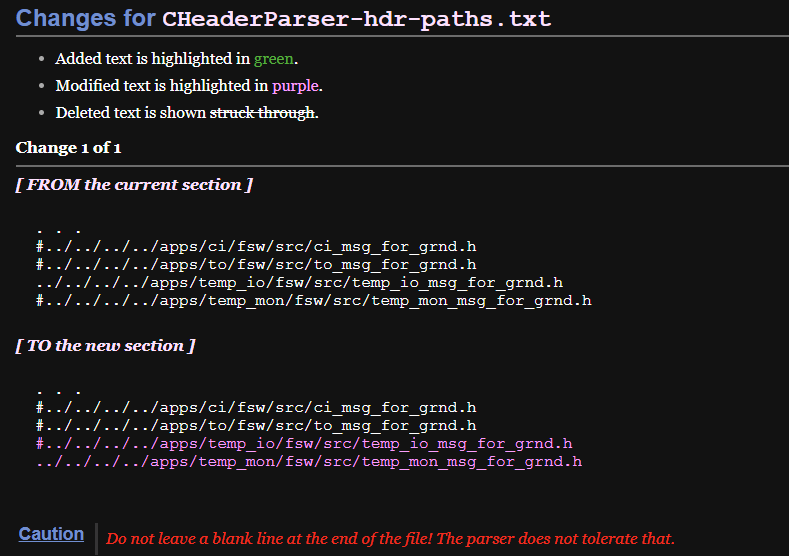Click the commented temp_mon line in the FROM section
The image size is (789, 556).
(x=314, y=301)
